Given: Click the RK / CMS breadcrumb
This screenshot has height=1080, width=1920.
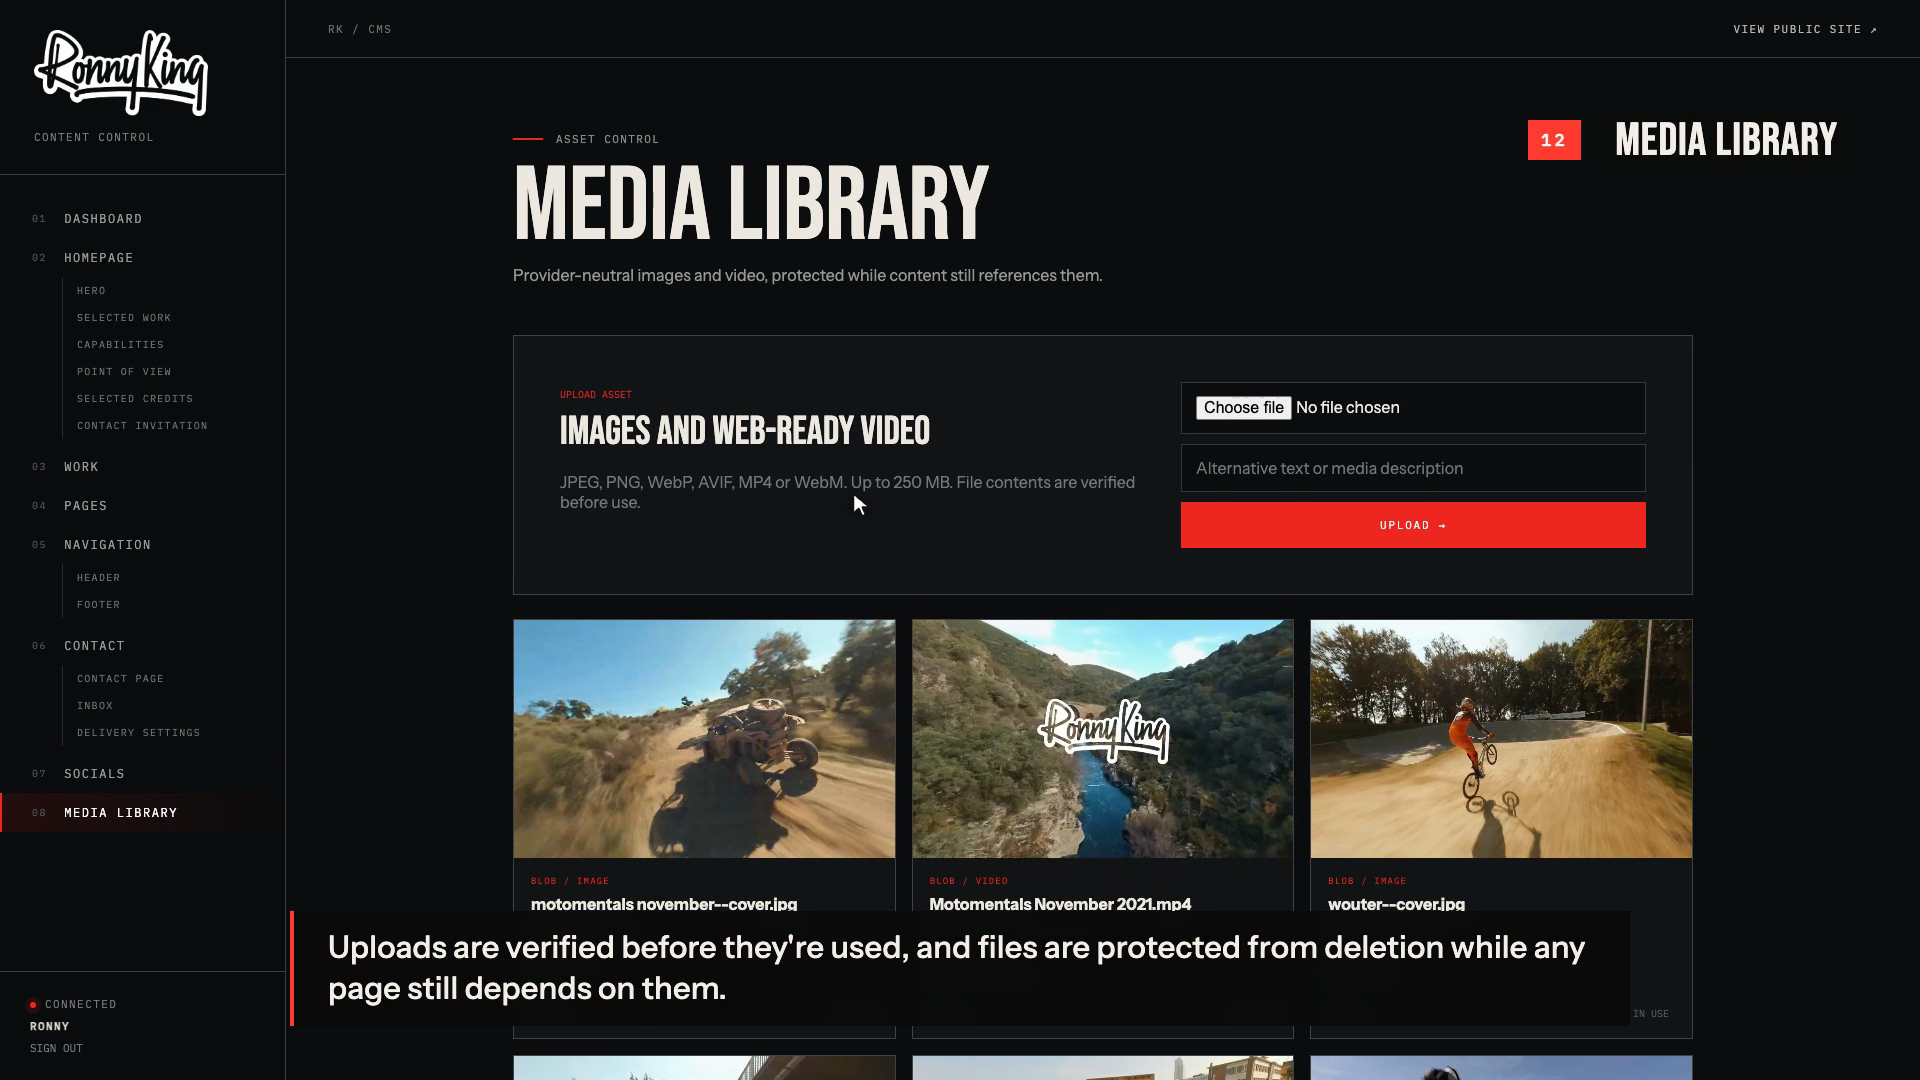Looking at the screenshot, I should point(360,30).
